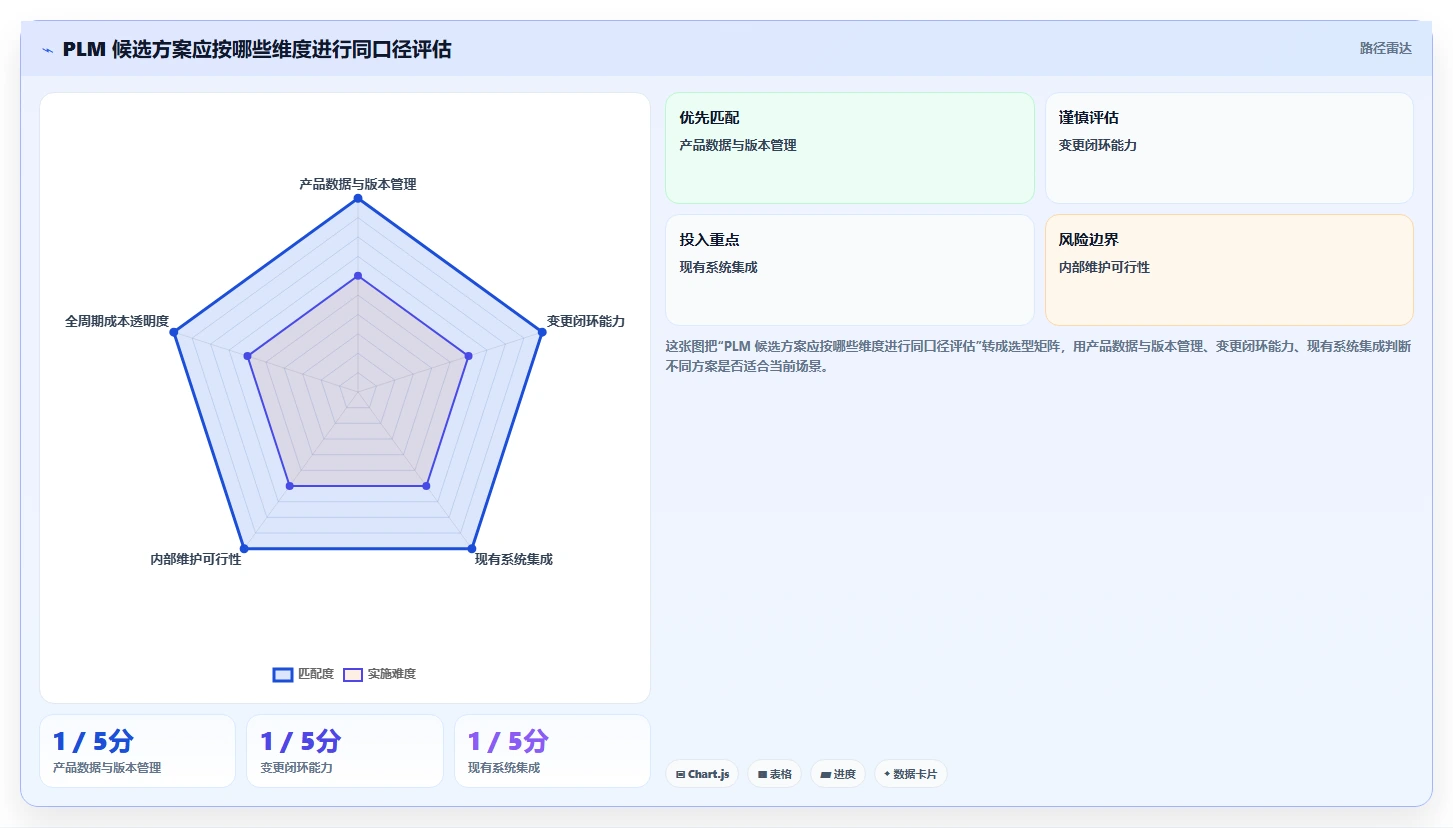The image size is (1453, 828).
Task: Click the 路径雷达 label in the header
Action: [1385, 48]
